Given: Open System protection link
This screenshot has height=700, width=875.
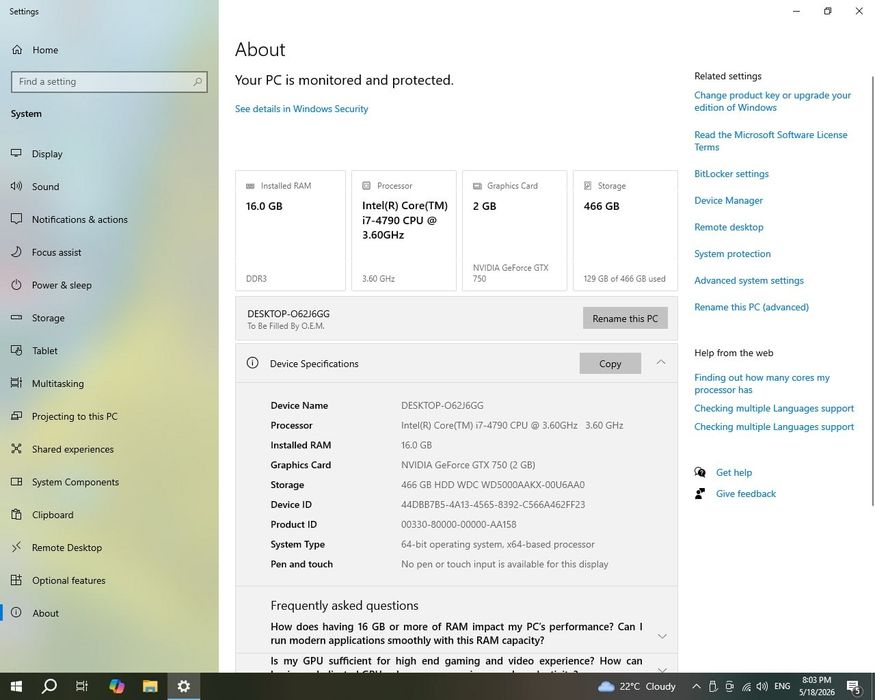Looking at the screenshot, I should 732,254.
